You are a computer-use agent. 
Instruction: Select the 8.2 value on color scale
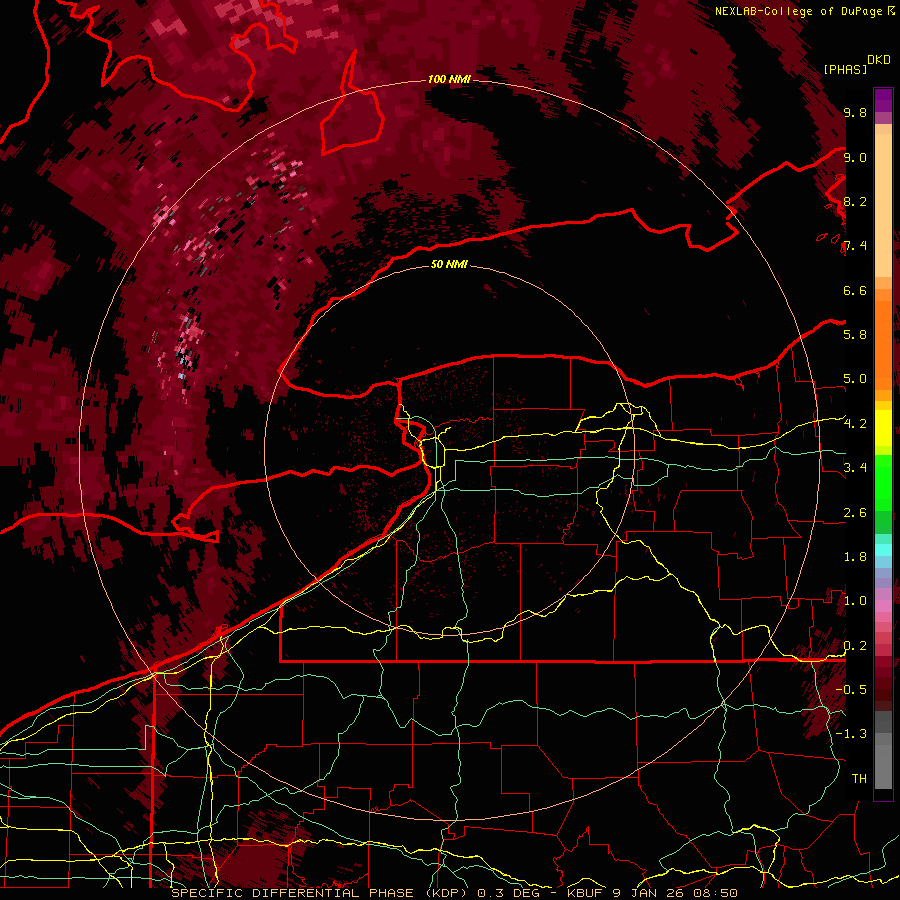click(x=855, y=201)
